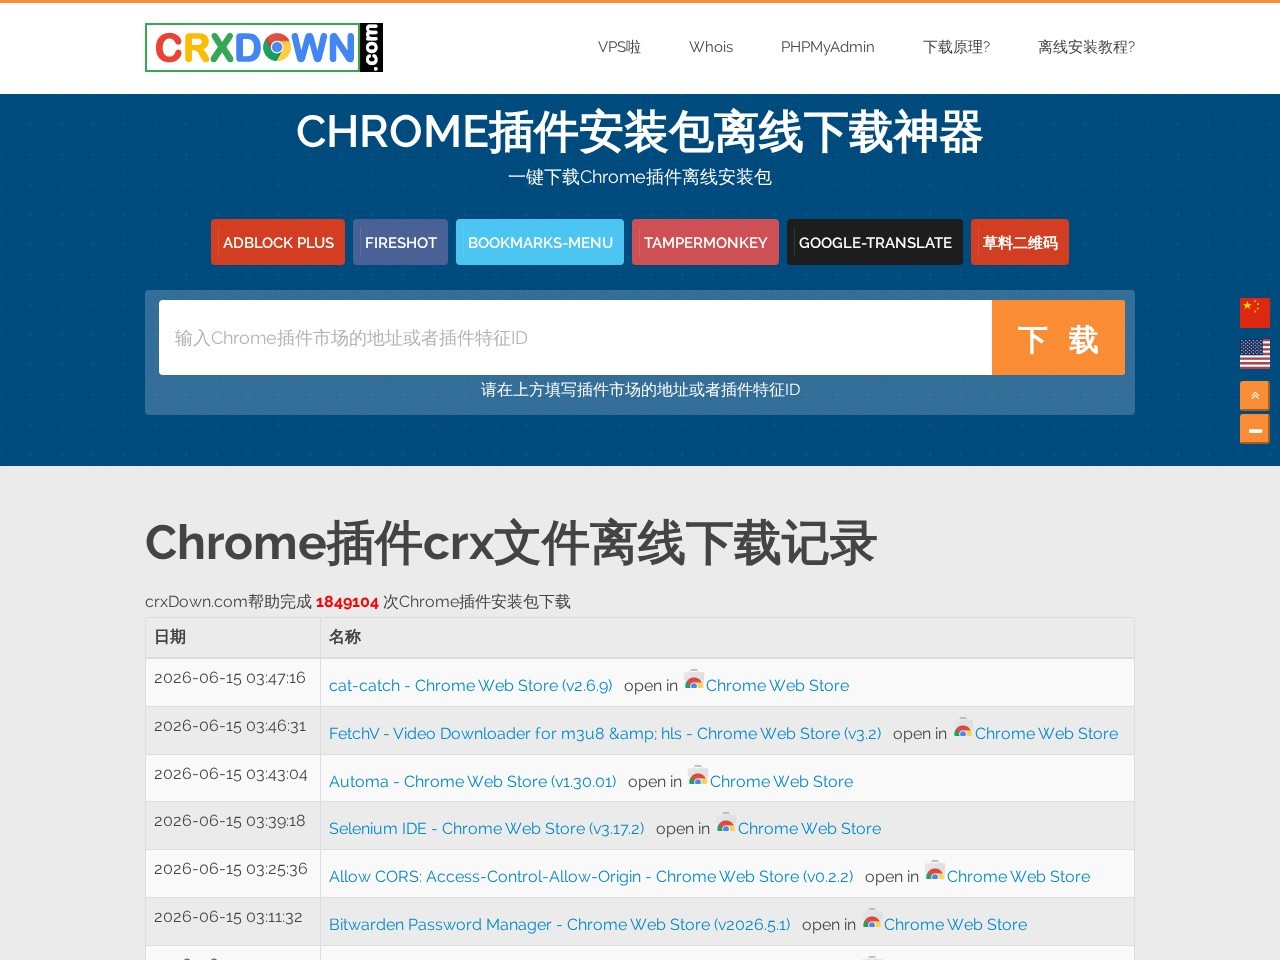Open the Selenium IDE v3.17.2 download link

tap(486, 829)
